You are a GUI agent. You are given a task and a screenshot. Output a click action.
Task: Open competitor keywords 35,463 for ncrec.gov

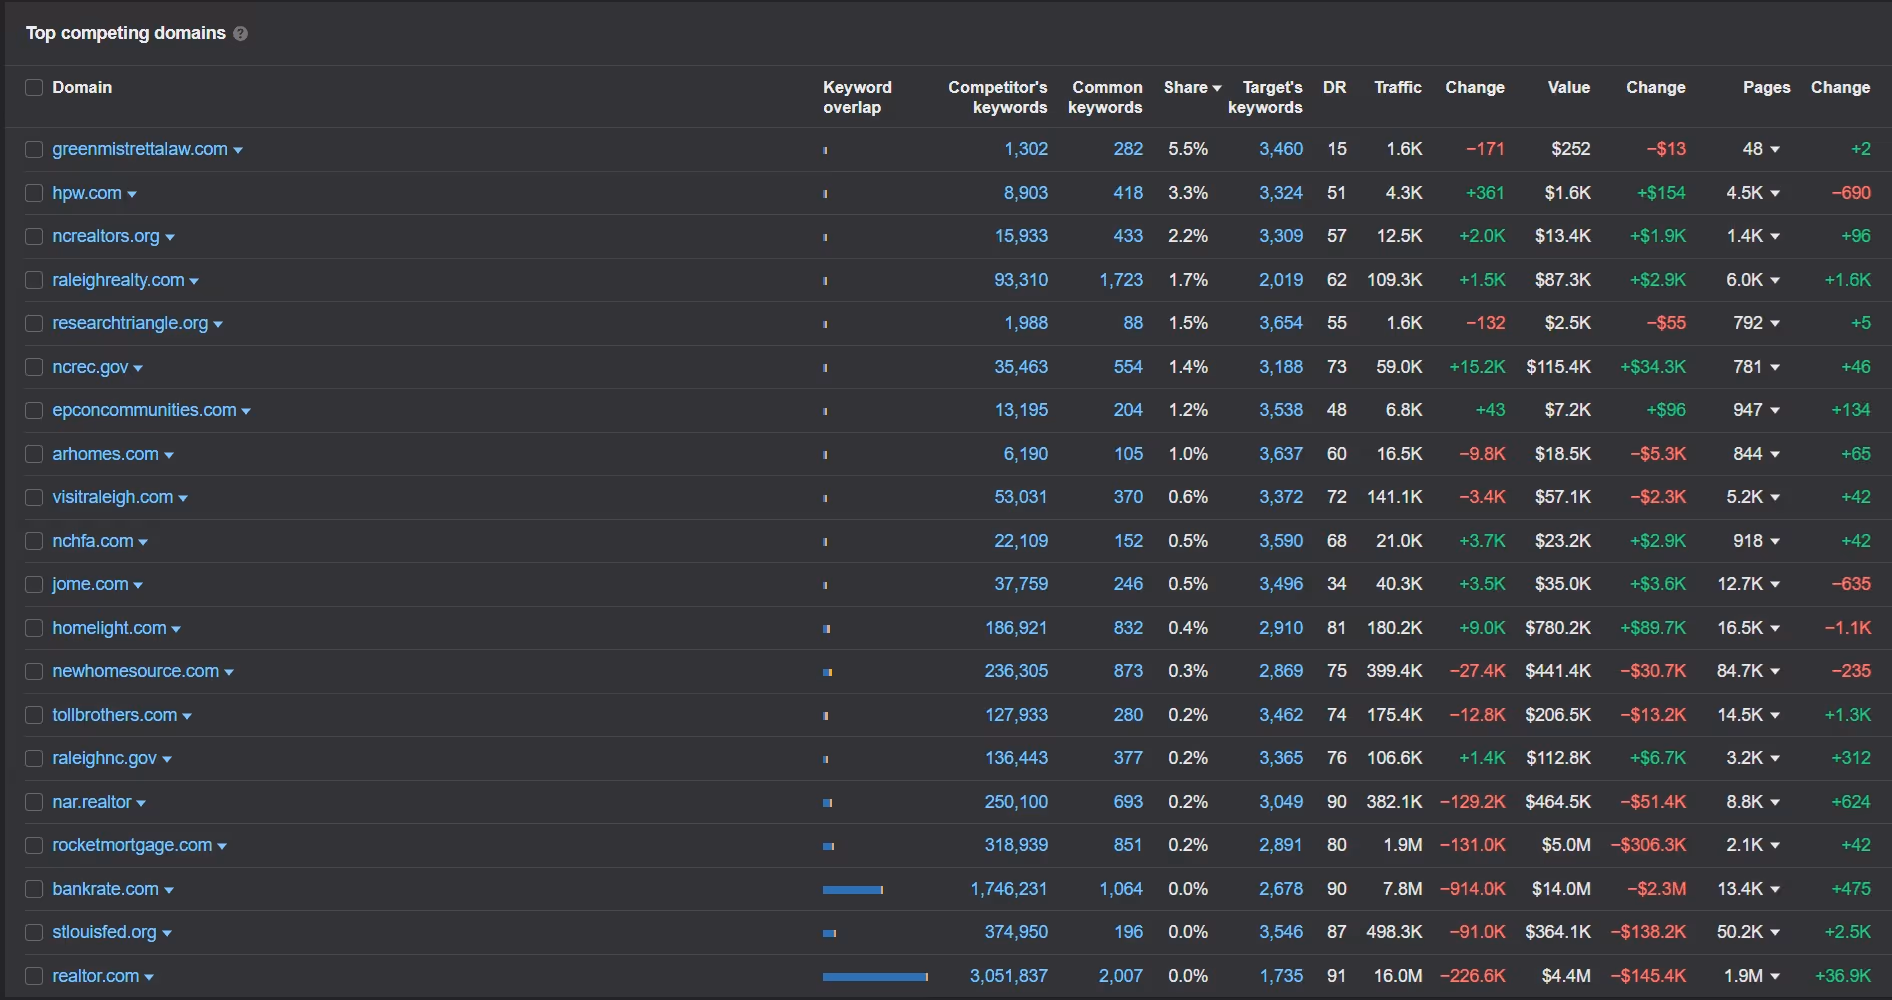1021,367
